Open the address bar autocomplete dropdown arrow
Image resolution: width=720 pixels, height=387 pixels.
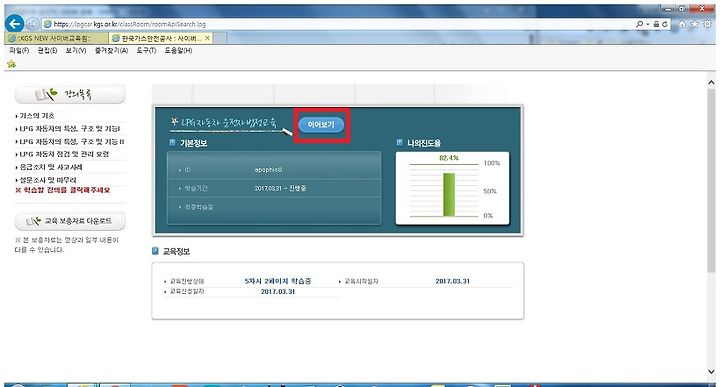point(648,24)
